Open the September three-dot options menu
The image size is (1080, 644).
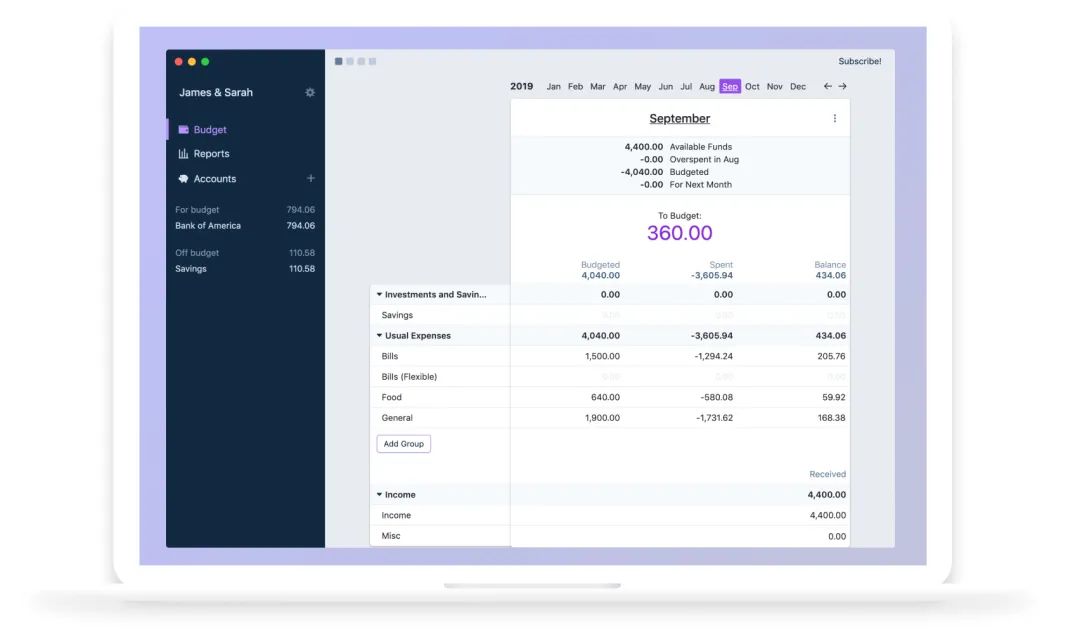point(835,118)
